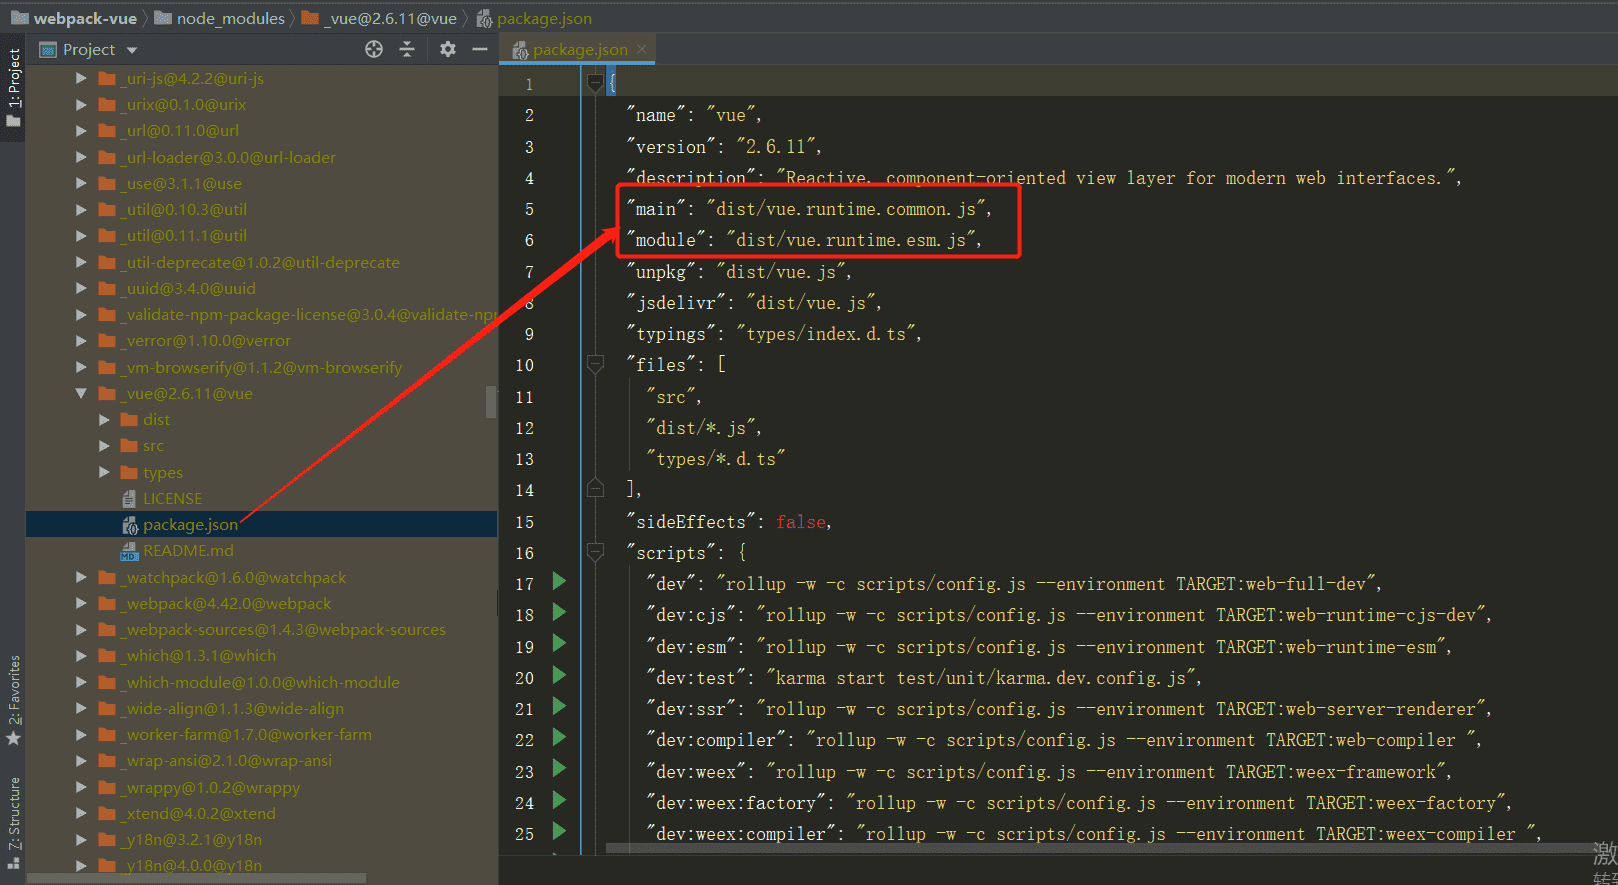This screenshot has width=1618, height=885.
Task: Select README.md in the project tree
Action: point(188,551)
